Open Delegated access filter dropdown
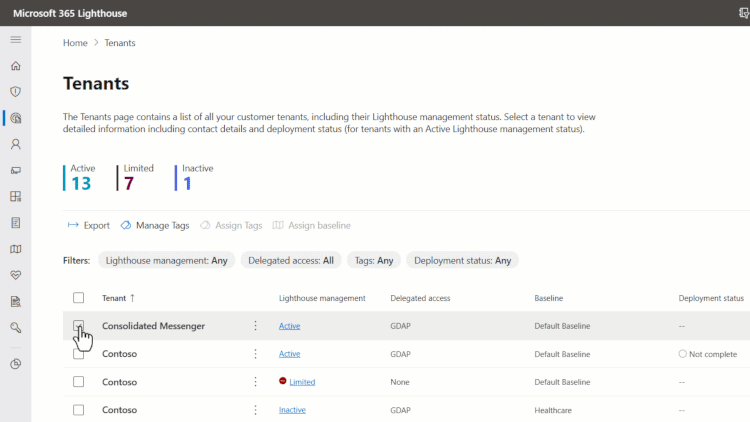 pyautogui.click(x=290, y=260)
